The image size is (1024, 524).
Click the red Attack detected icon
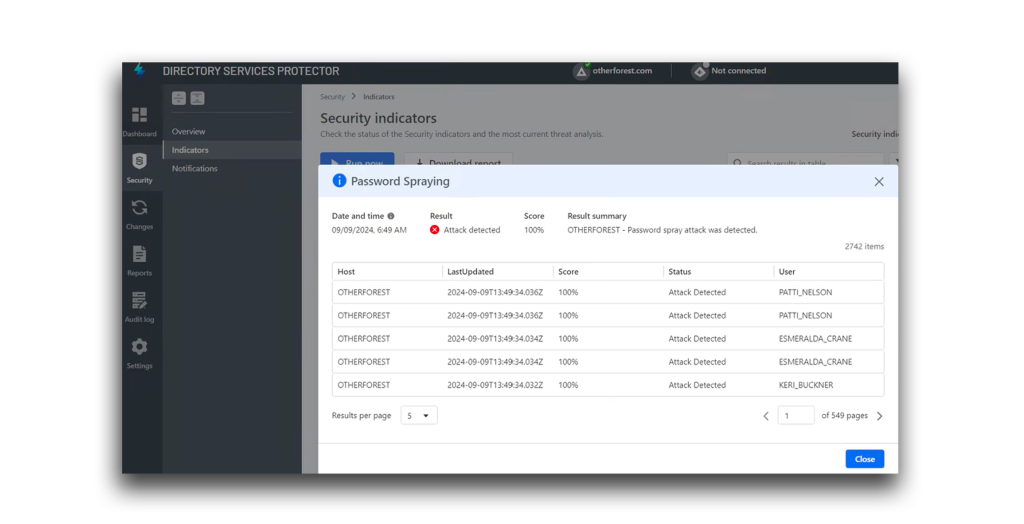[434, 230]
